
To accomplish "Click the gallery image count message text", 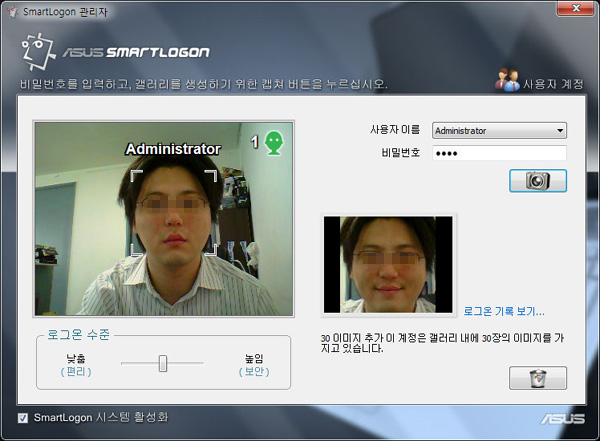I will [x=442, y=343].
